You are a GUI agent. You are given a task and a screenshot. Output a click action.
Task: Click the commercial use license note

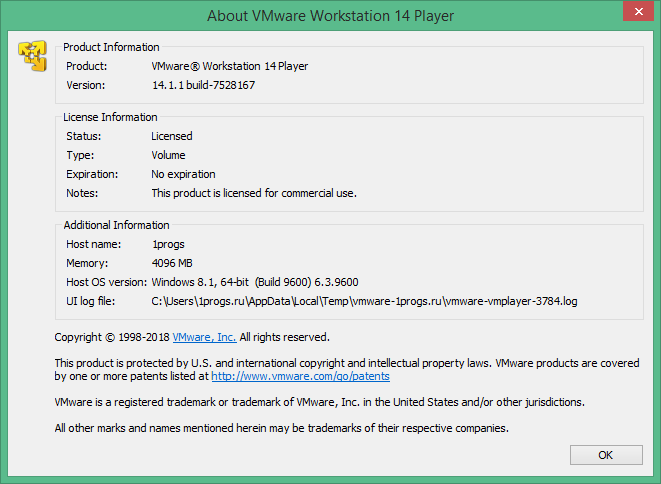(253, 193)
